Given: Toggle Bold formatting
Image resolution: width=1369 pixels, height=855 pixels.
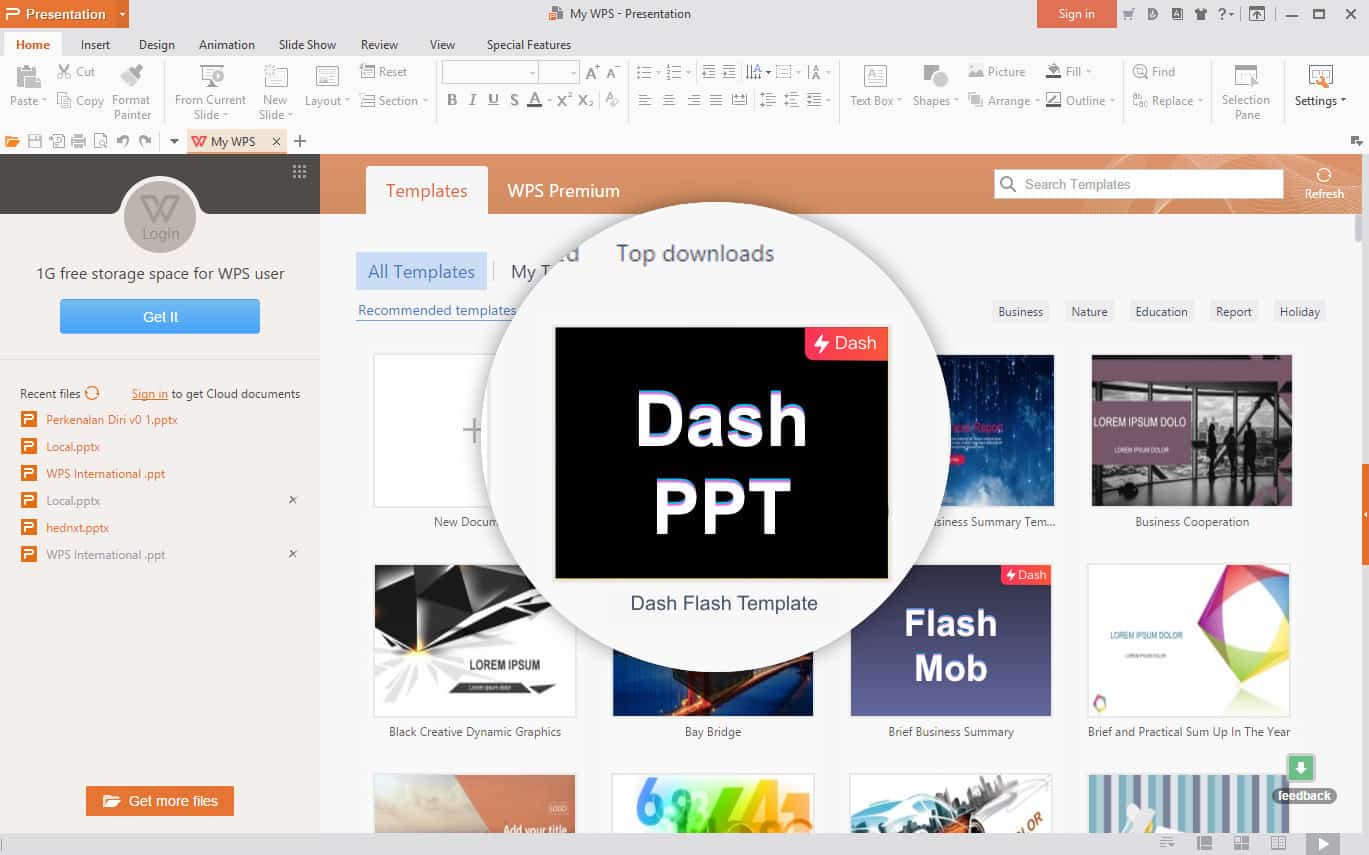Looking at the screenshot, I should click(x=452, y=100).
